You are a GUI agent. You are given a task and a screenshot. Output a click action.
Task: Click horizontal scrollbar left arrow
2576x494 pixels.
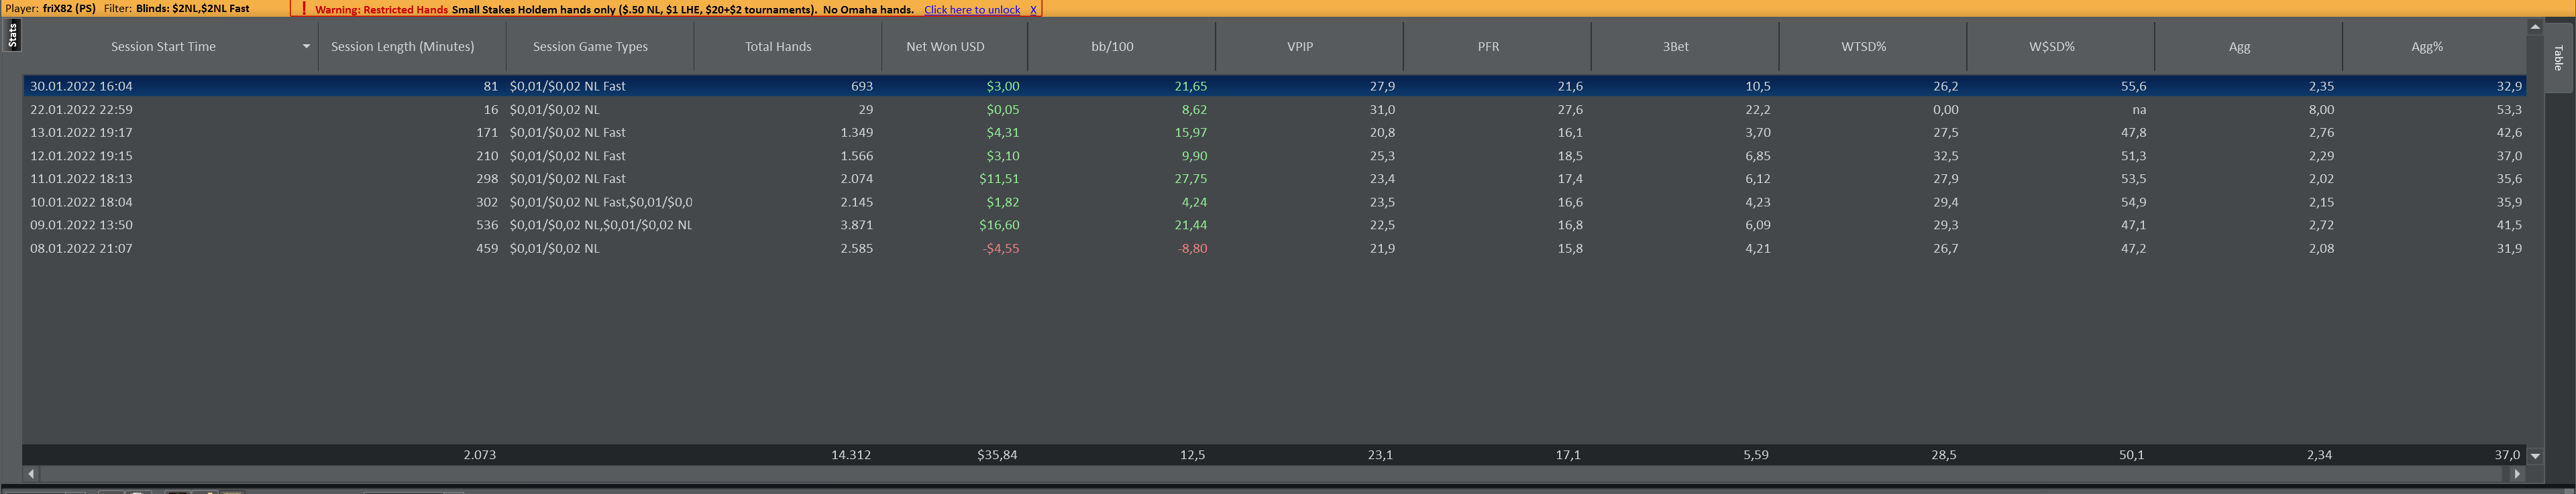click(31, 474)
